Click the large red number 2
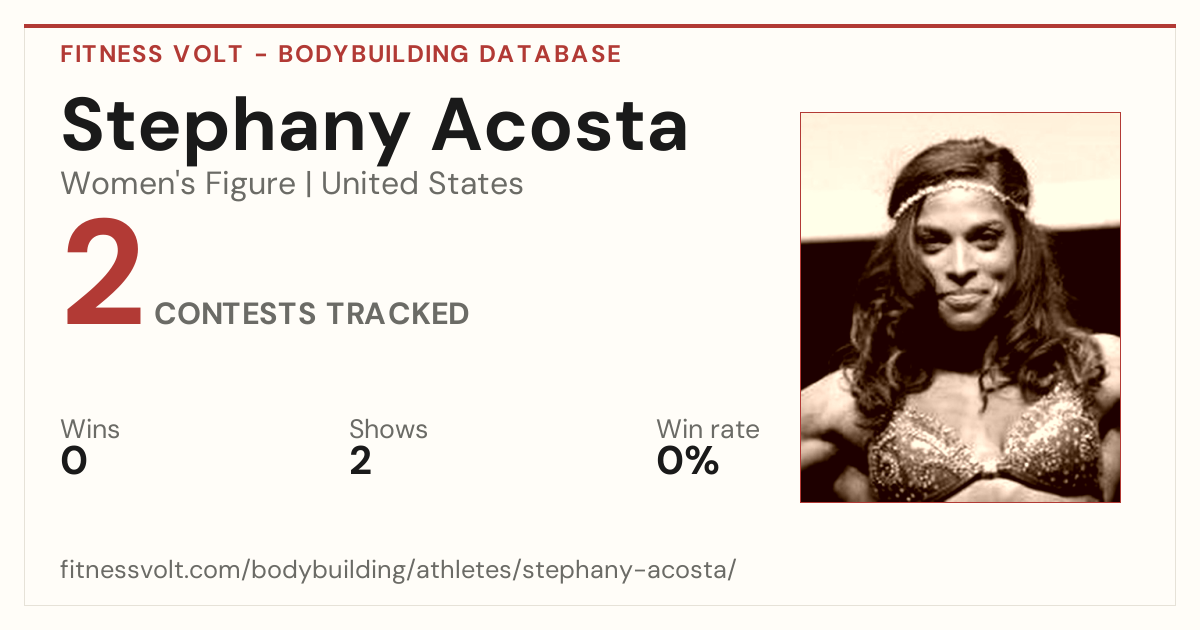 [x=103, y=275]
